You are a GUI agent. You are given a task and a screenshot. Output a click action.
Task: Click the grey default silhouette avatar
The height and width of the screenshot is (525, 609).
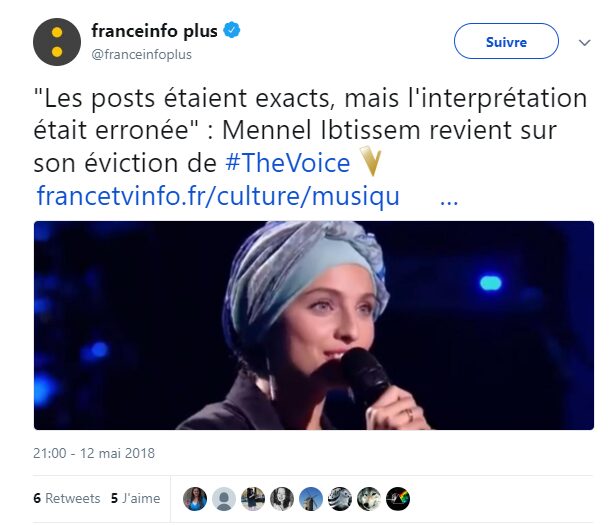coord(224,499)
